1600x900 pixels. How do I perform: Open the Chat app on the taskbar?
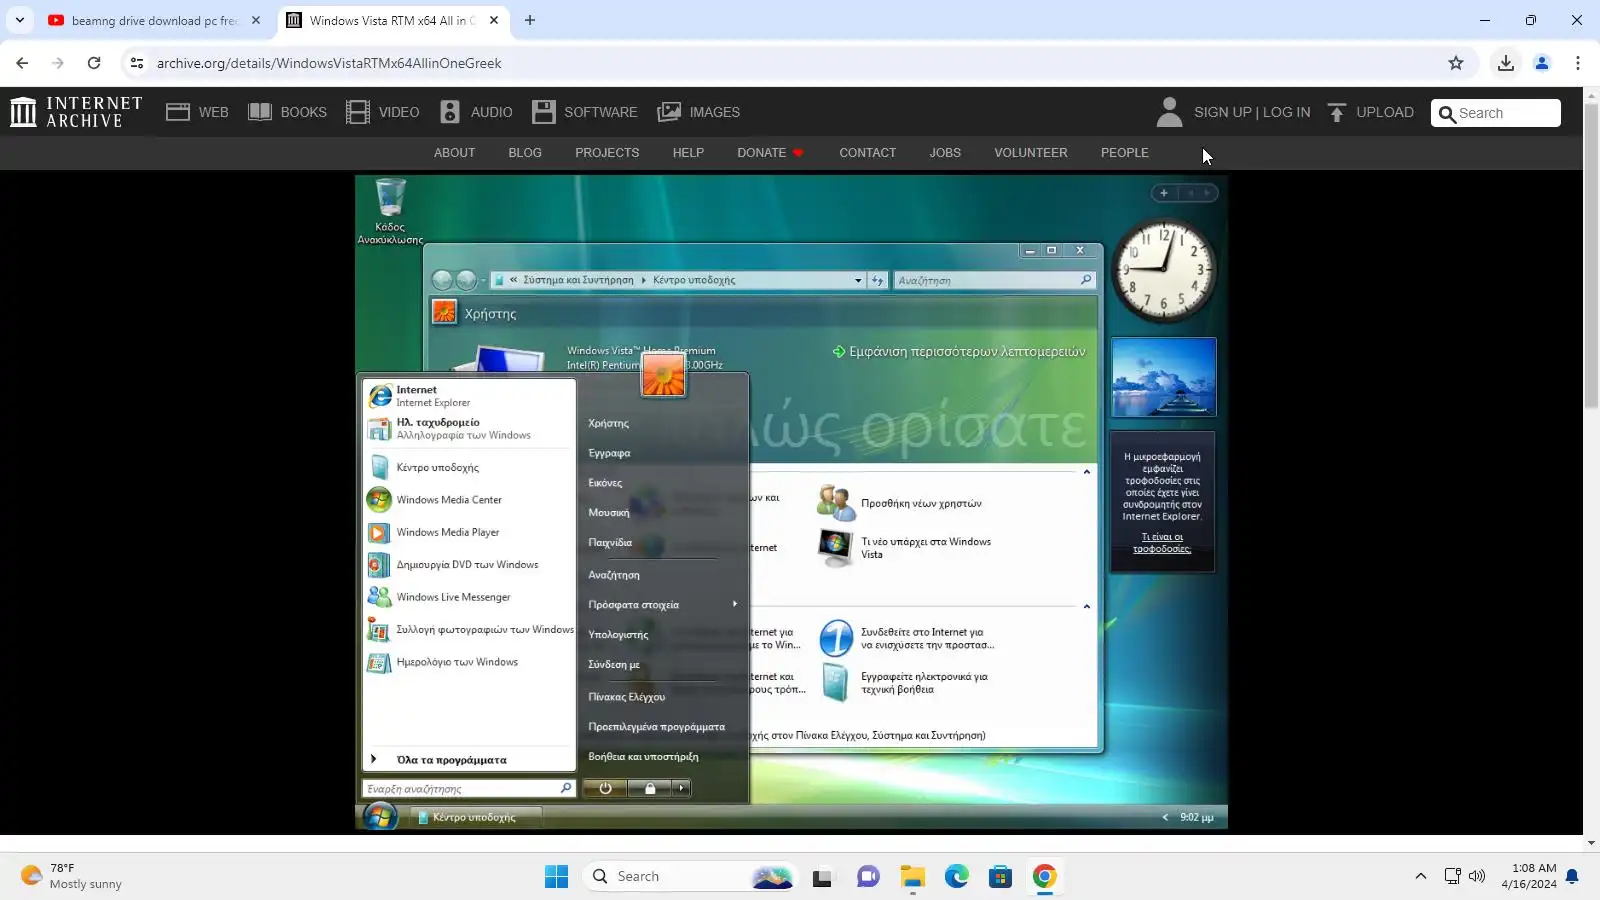tap(868, 877)
